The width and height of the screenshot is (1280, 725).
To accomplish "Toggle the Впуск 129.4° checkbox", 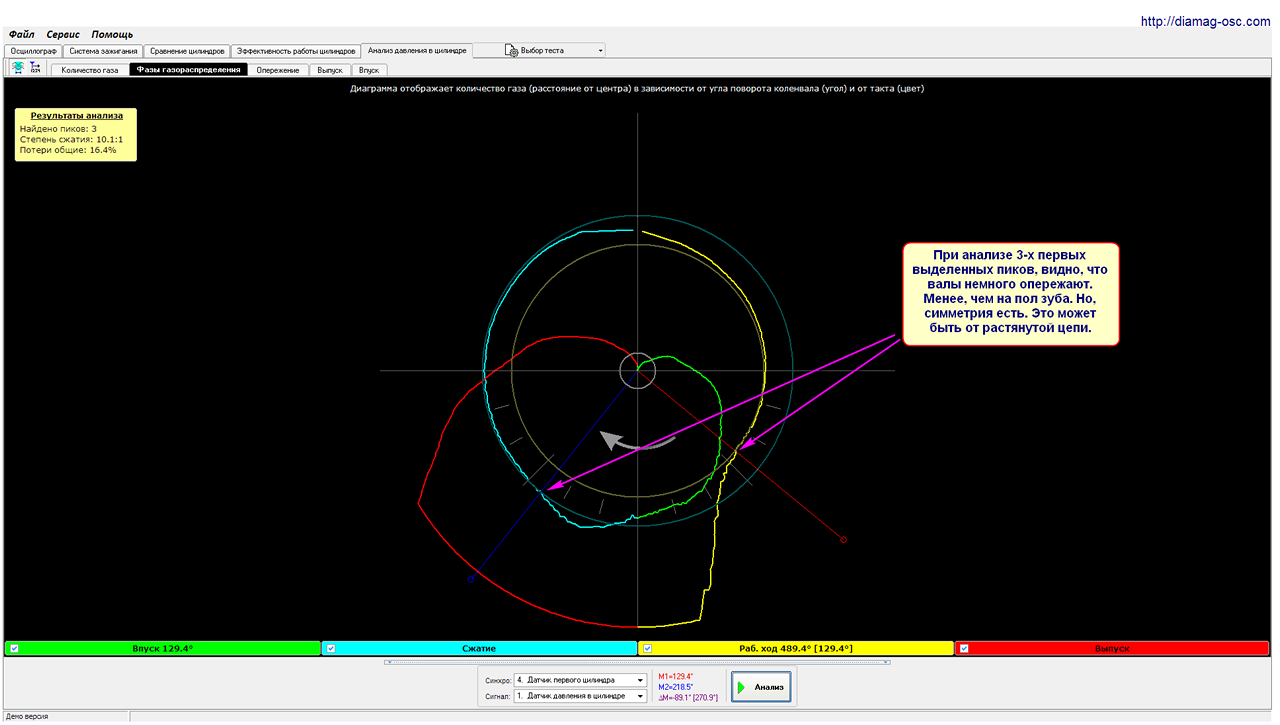I will click(x=14, y=648).
